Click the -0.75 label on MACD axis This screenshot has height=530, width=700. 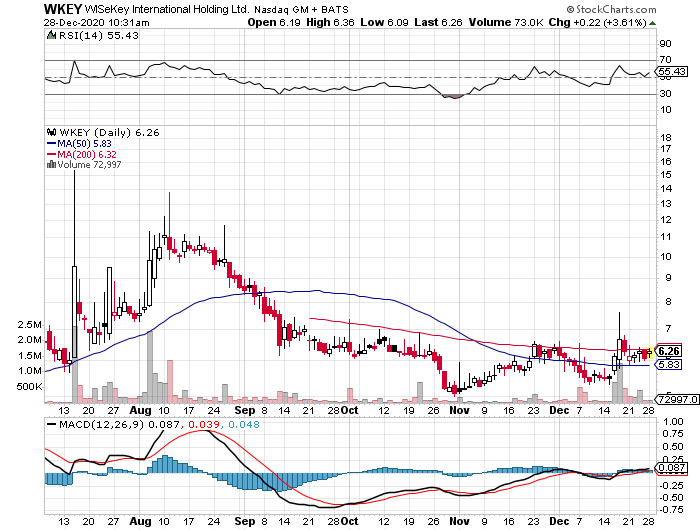pyautogui.click(x=671, y=510)
